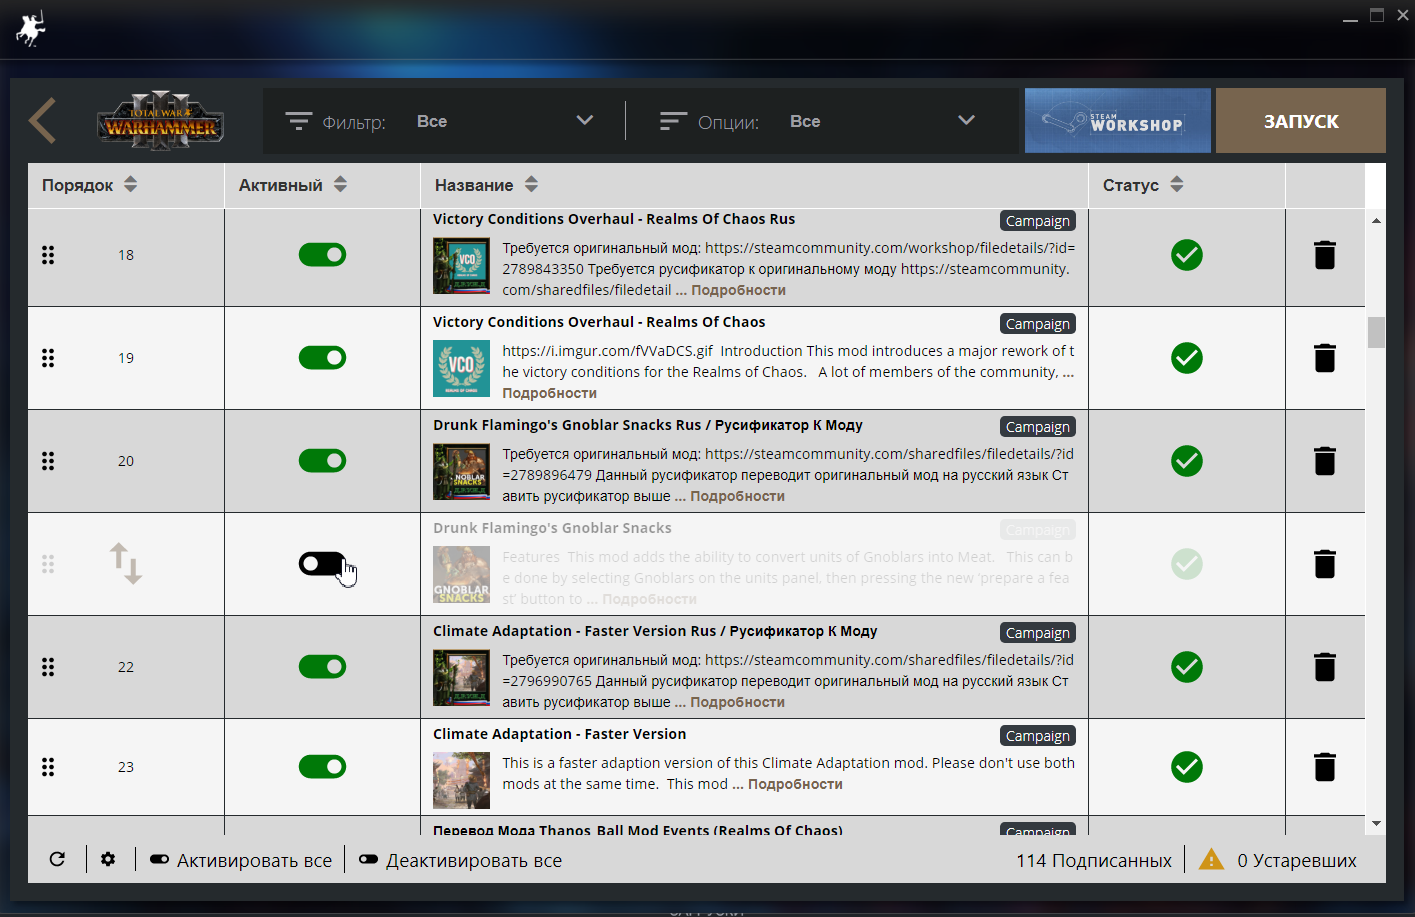Click order number 18
Screen dimensions: 1415x917
pos(126,255)
